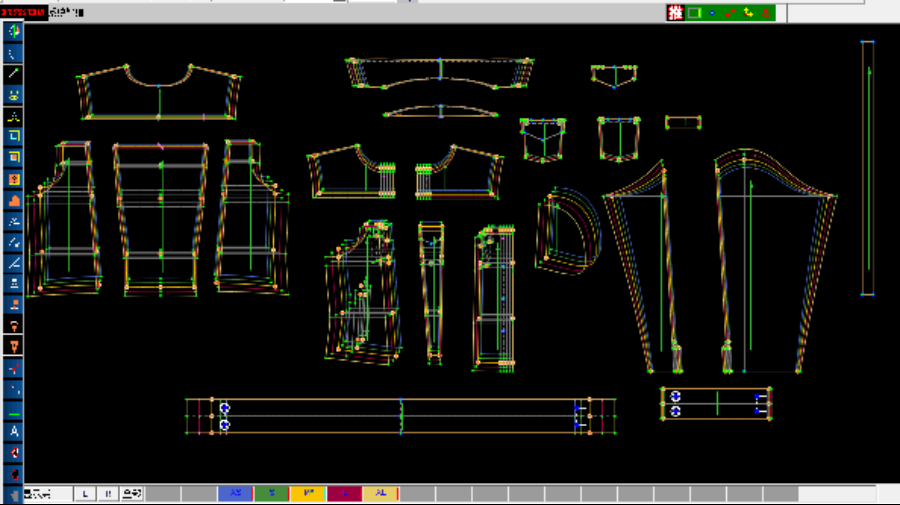This screenshot has height=505, width=900.
Task: Select the tan XL size swatch
Action: click(x=380, y=493)
